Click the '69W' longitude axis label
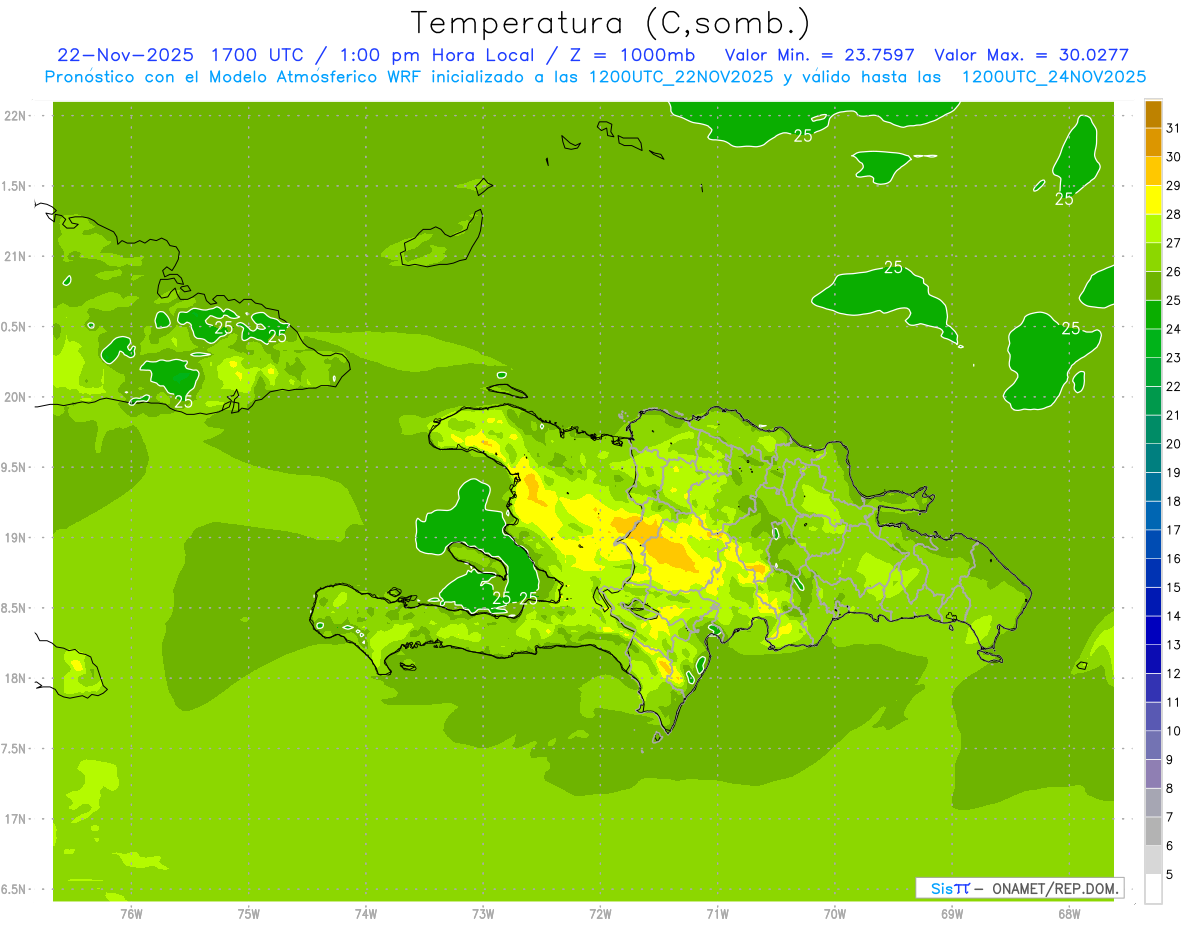The height and width of the screenshot is (927, 1200). click(x=952, y=914)
